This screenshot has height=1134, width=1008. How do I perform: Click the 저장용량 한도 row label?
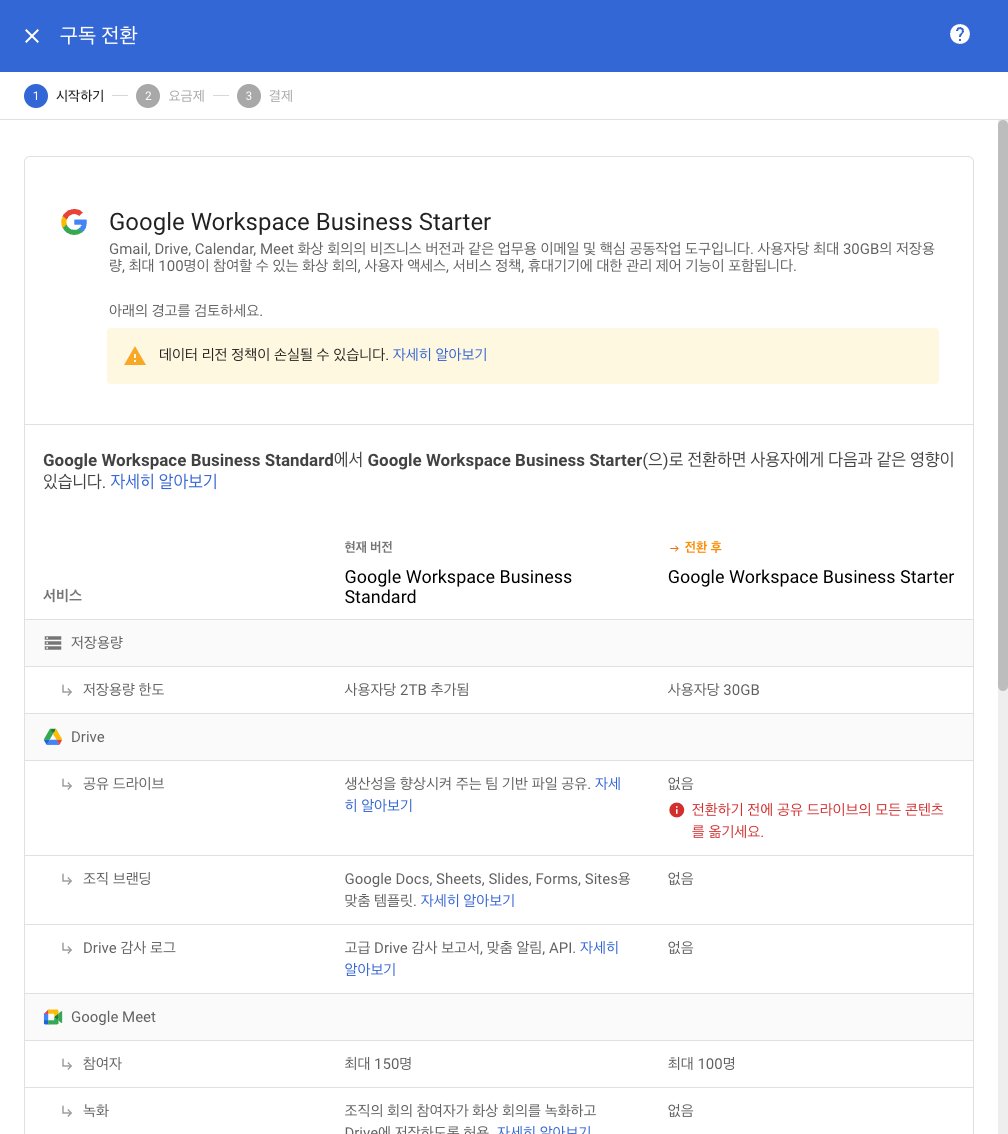click(123, 689)
